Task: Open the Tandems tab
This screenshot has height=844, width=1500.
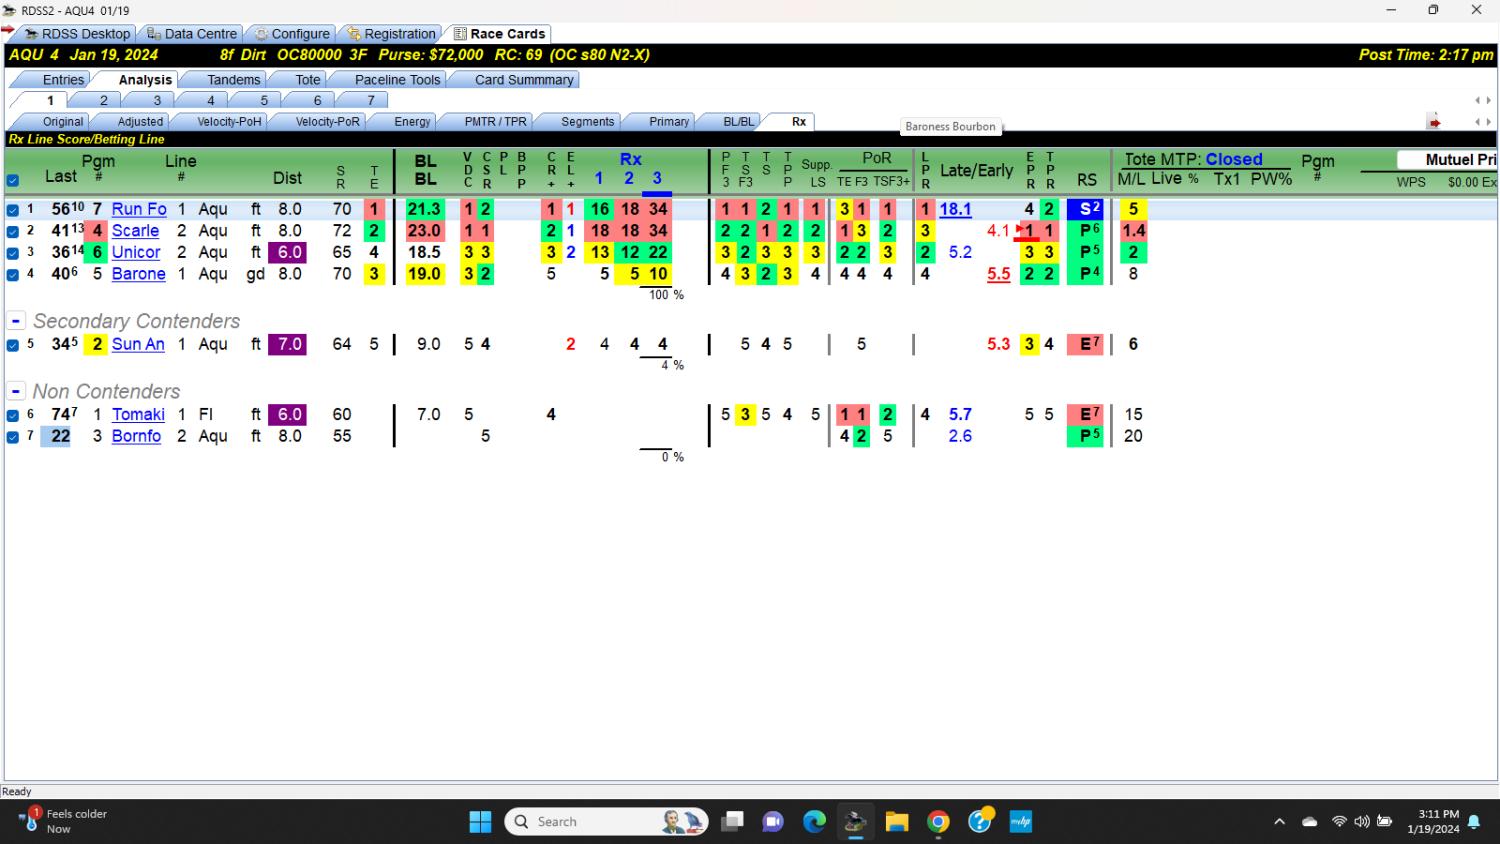Action: pyautogui.click(x=233, y=80)
